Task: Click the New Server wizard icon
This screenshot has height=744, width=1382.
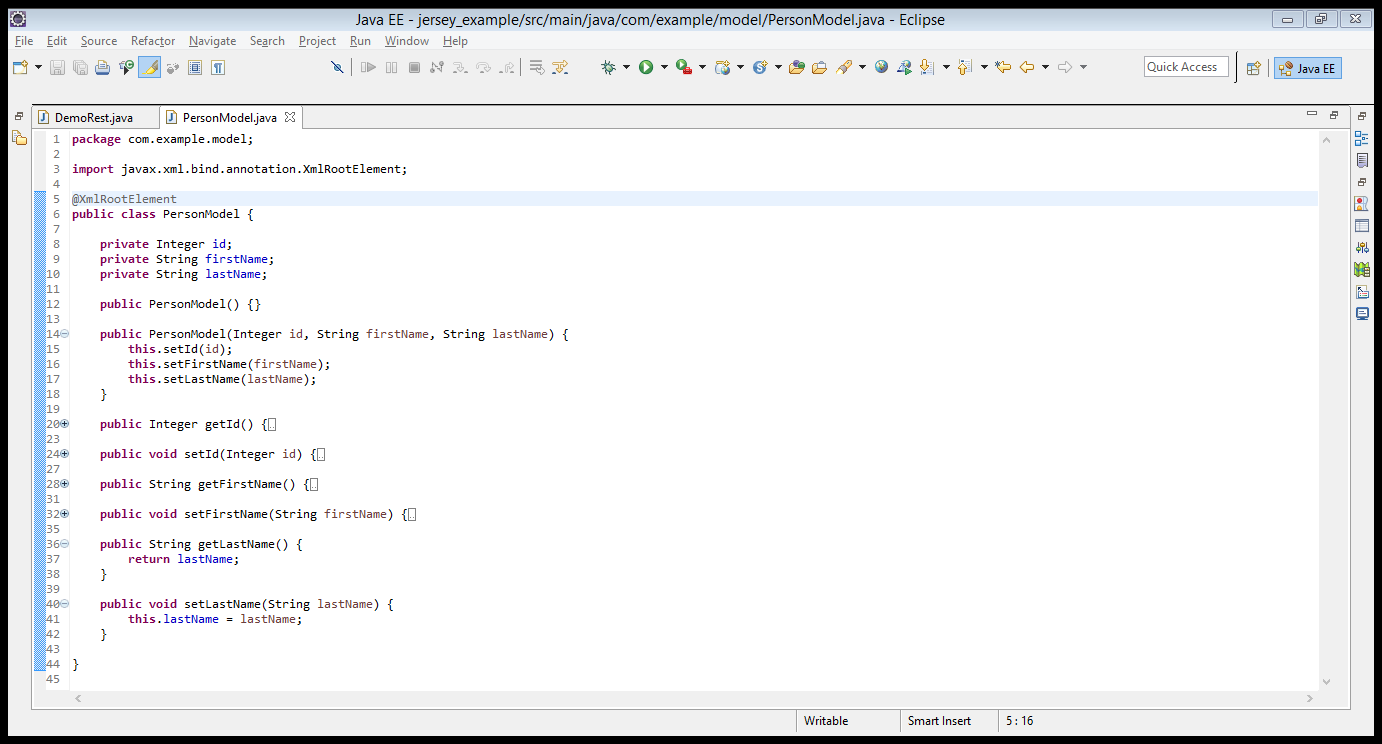Action: coord(722,67)
